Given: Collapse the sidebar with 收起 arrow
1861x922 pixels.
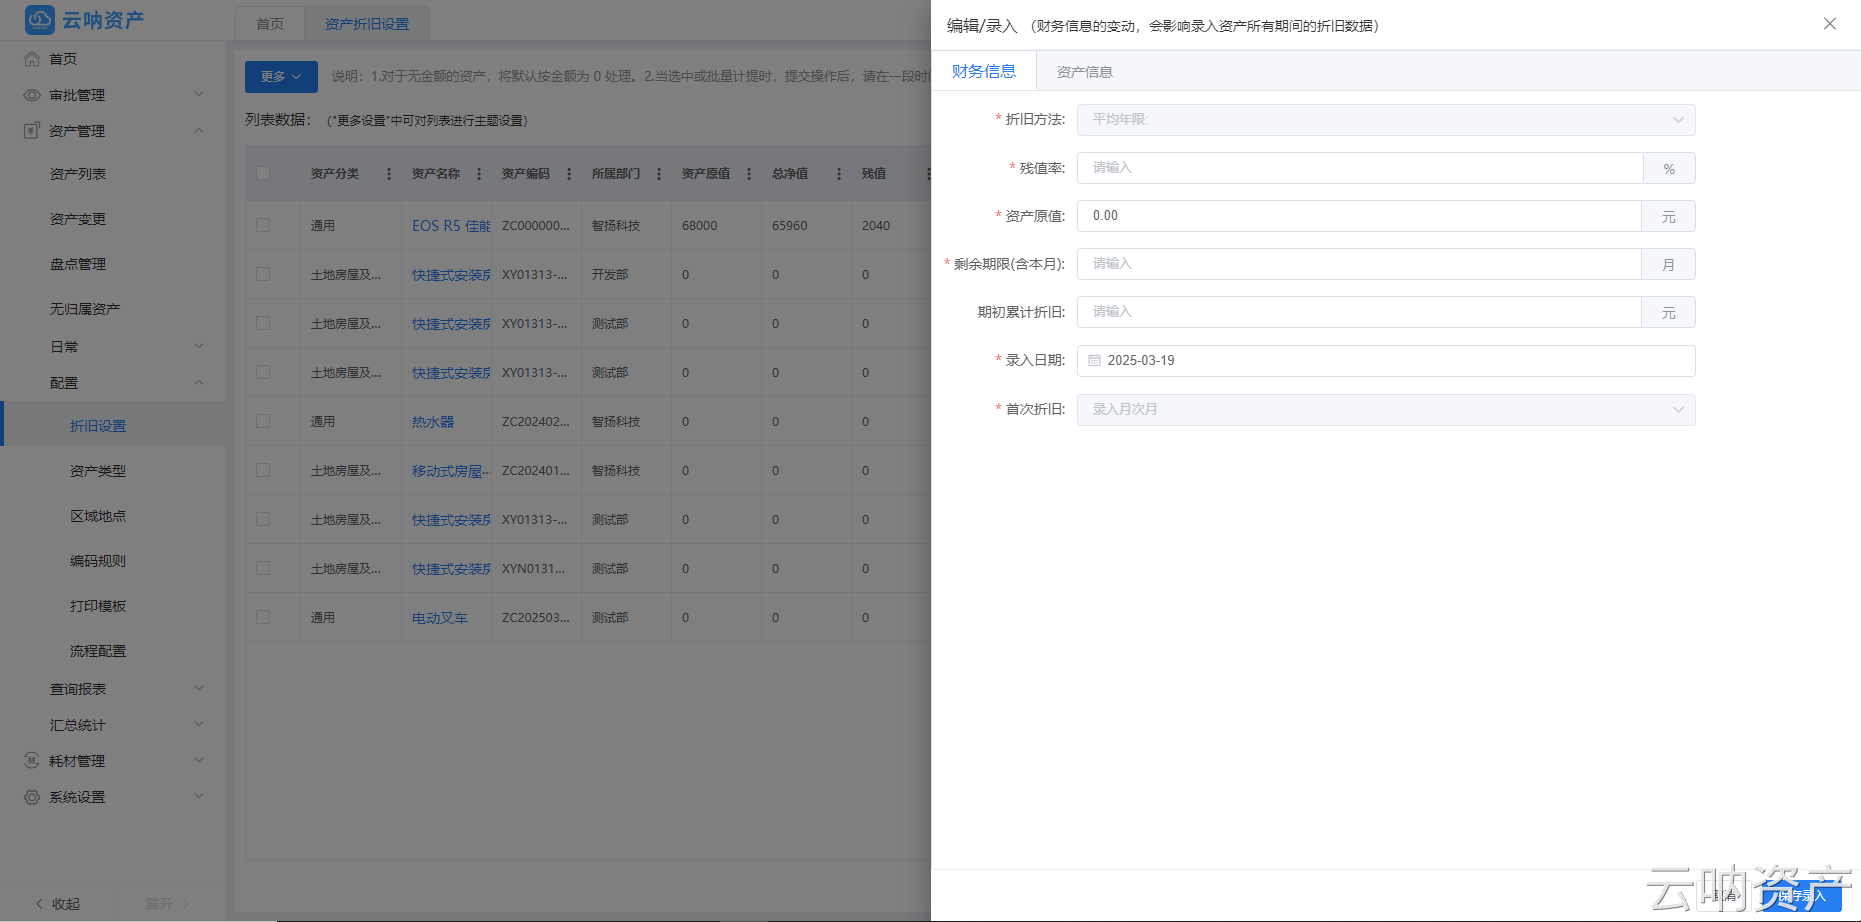Looking at the screenshot, I should tap(39, 903).
